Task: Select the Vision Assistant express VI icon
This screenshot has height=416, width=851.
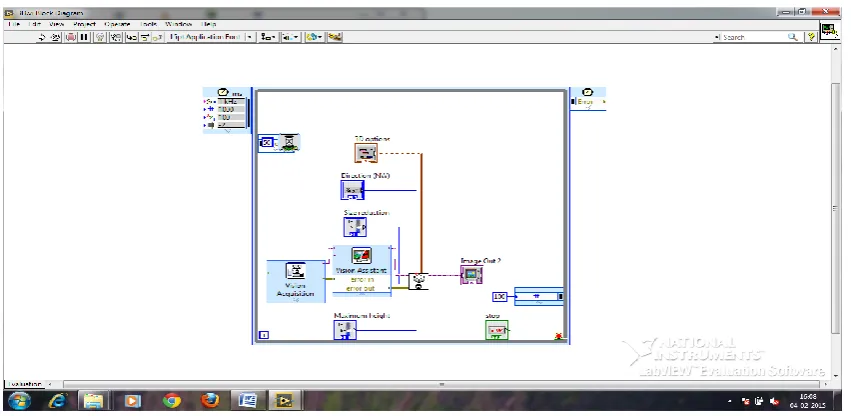Action: coord(361,255)
